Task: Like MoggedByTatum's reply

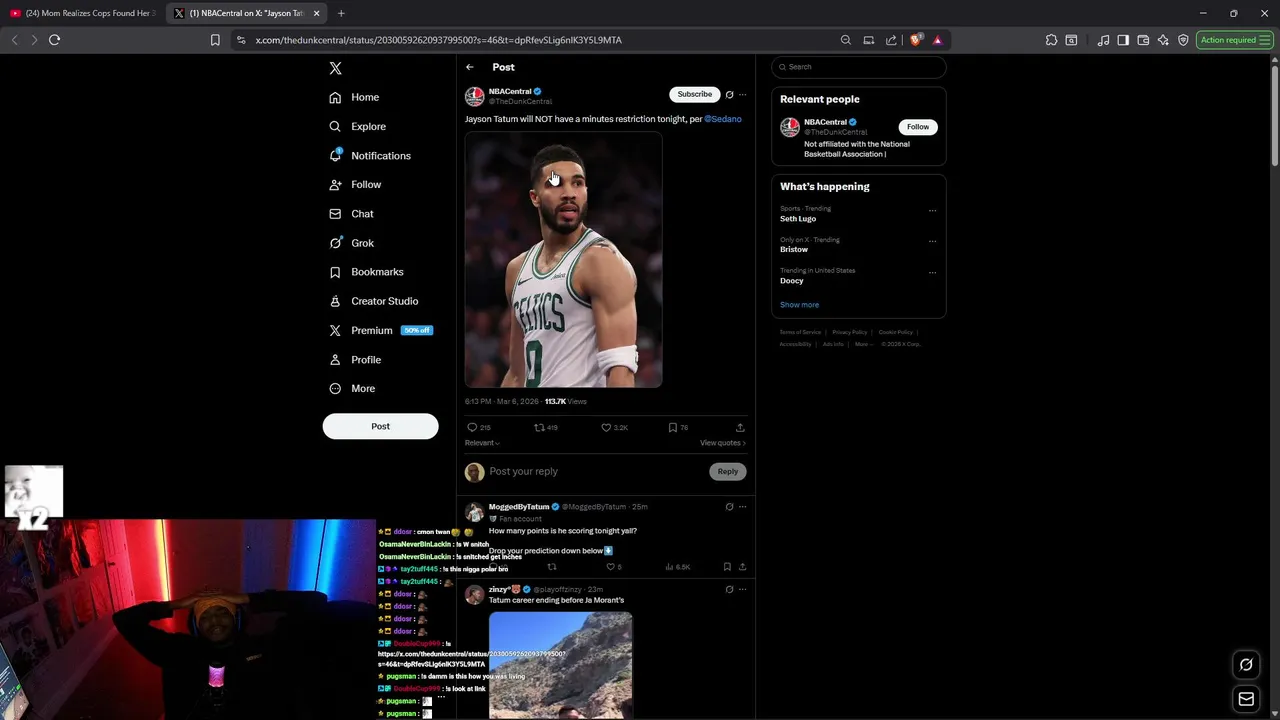Action: 613,567
